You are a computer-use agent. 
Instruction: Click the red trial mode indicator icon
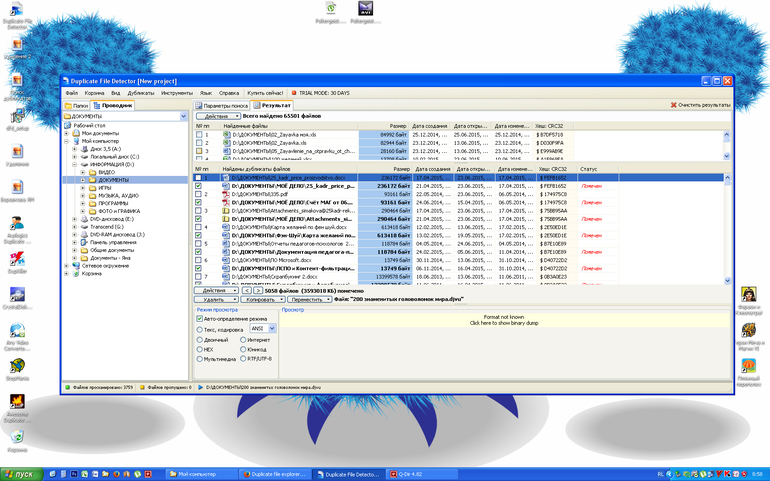[x=294, y=93]
